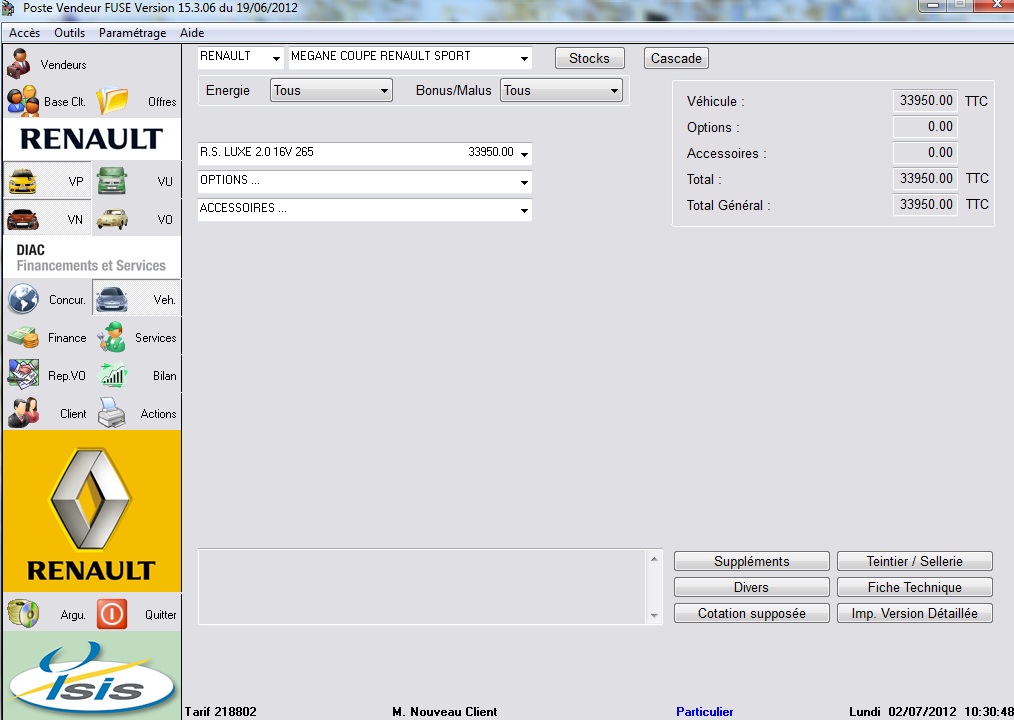
Task: Click the Particulier status text
Action: [x=704, y=712]
